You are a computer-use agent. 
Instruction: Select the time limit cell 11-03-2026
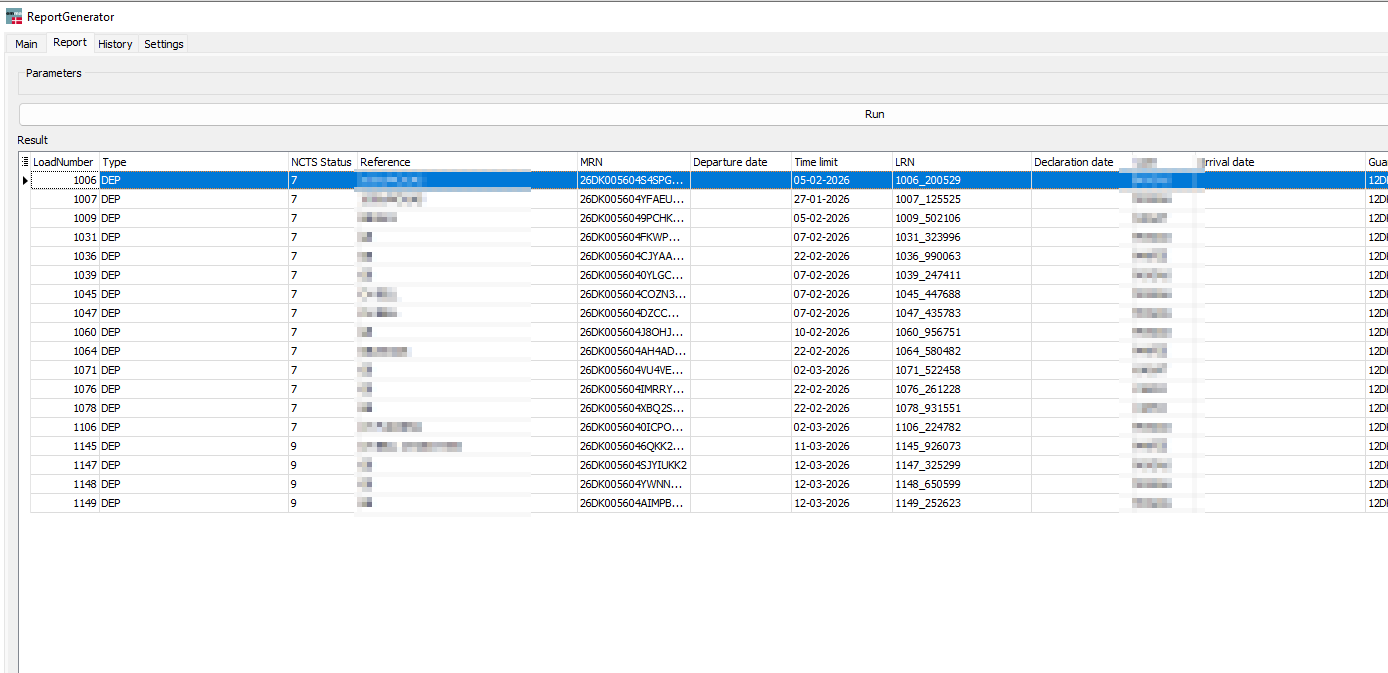[x=821, y=446]
